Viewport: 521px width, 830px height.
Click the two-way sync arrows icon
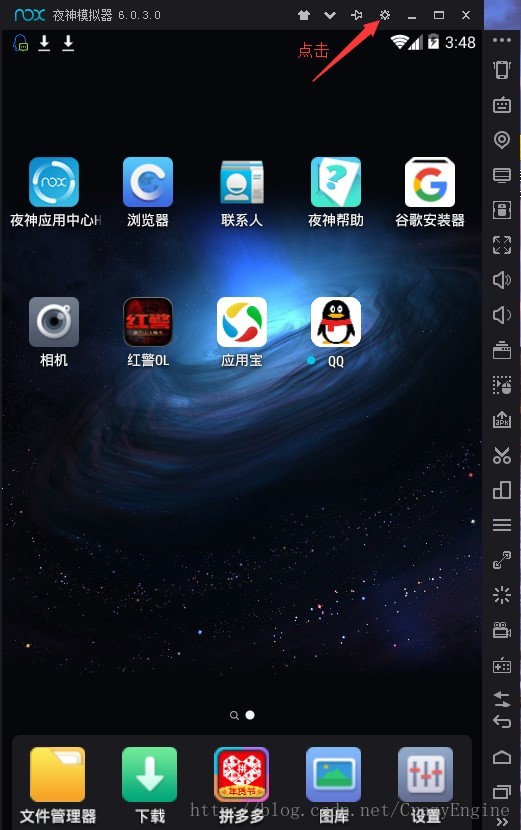click(502, 699)
